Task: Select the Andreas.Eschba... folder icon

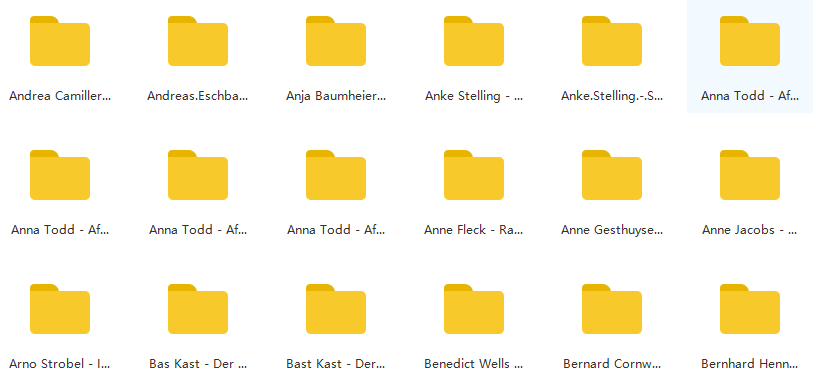Action: [198, 41]
